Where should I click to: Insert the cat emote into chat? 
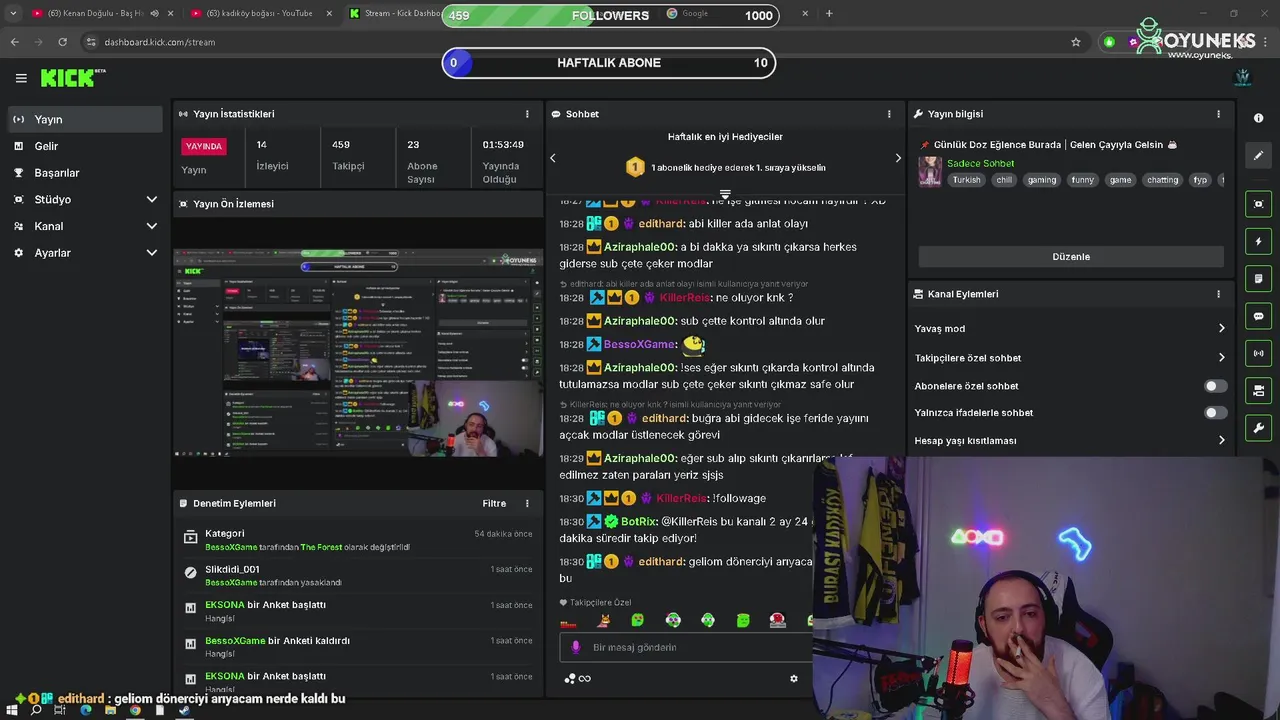[x=604, y=621]
